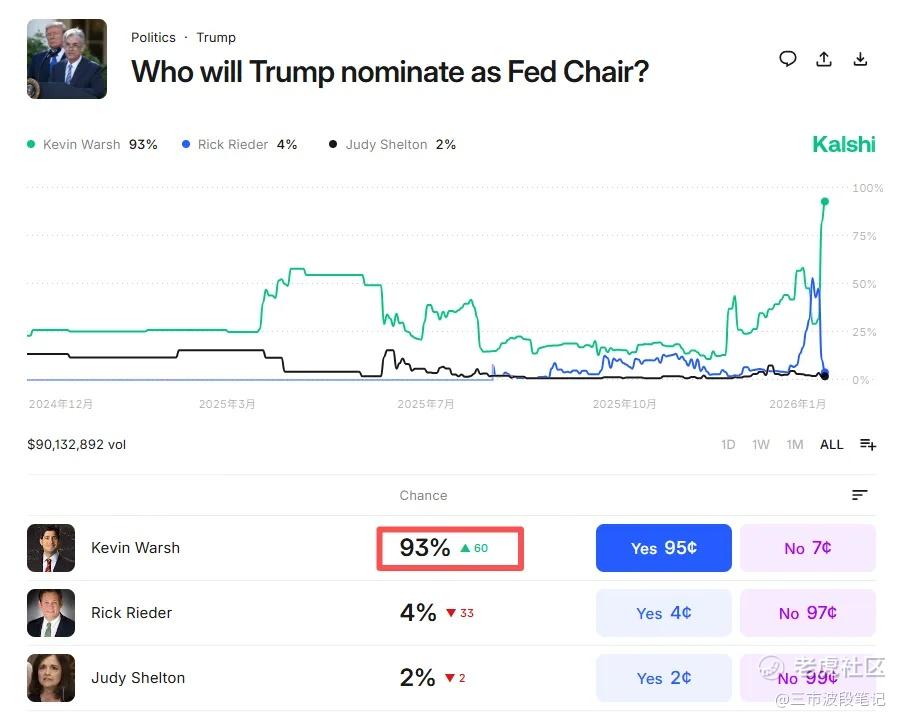
Task: Switch chart to 1M range
Action: click(x=794, y=445)
